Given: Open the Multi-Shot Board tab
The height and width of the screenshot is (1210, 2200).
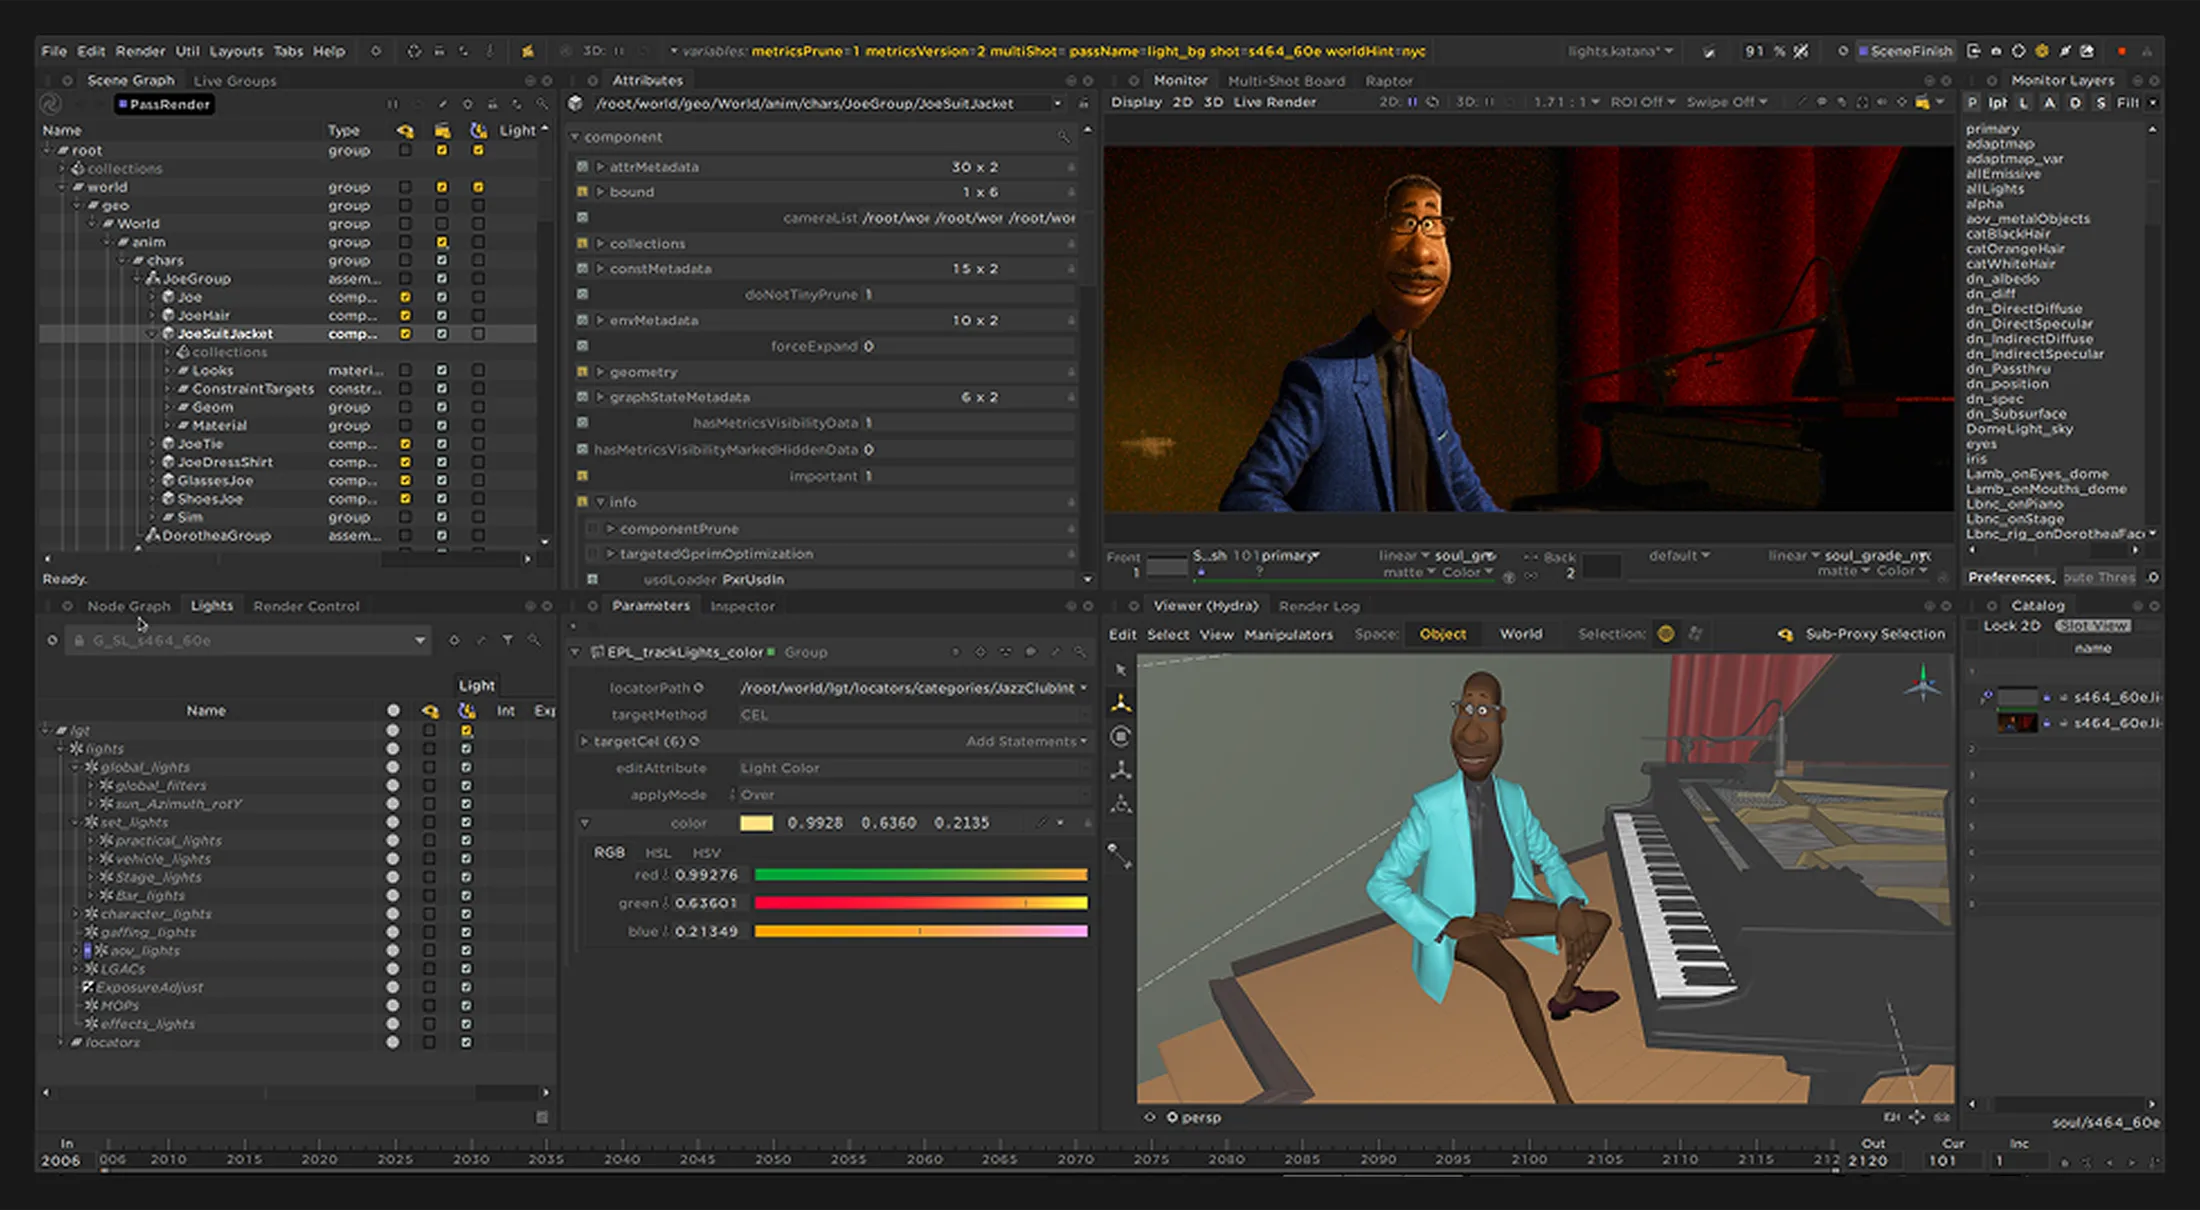Looking at the screenshot, I should pos(1286,81).
